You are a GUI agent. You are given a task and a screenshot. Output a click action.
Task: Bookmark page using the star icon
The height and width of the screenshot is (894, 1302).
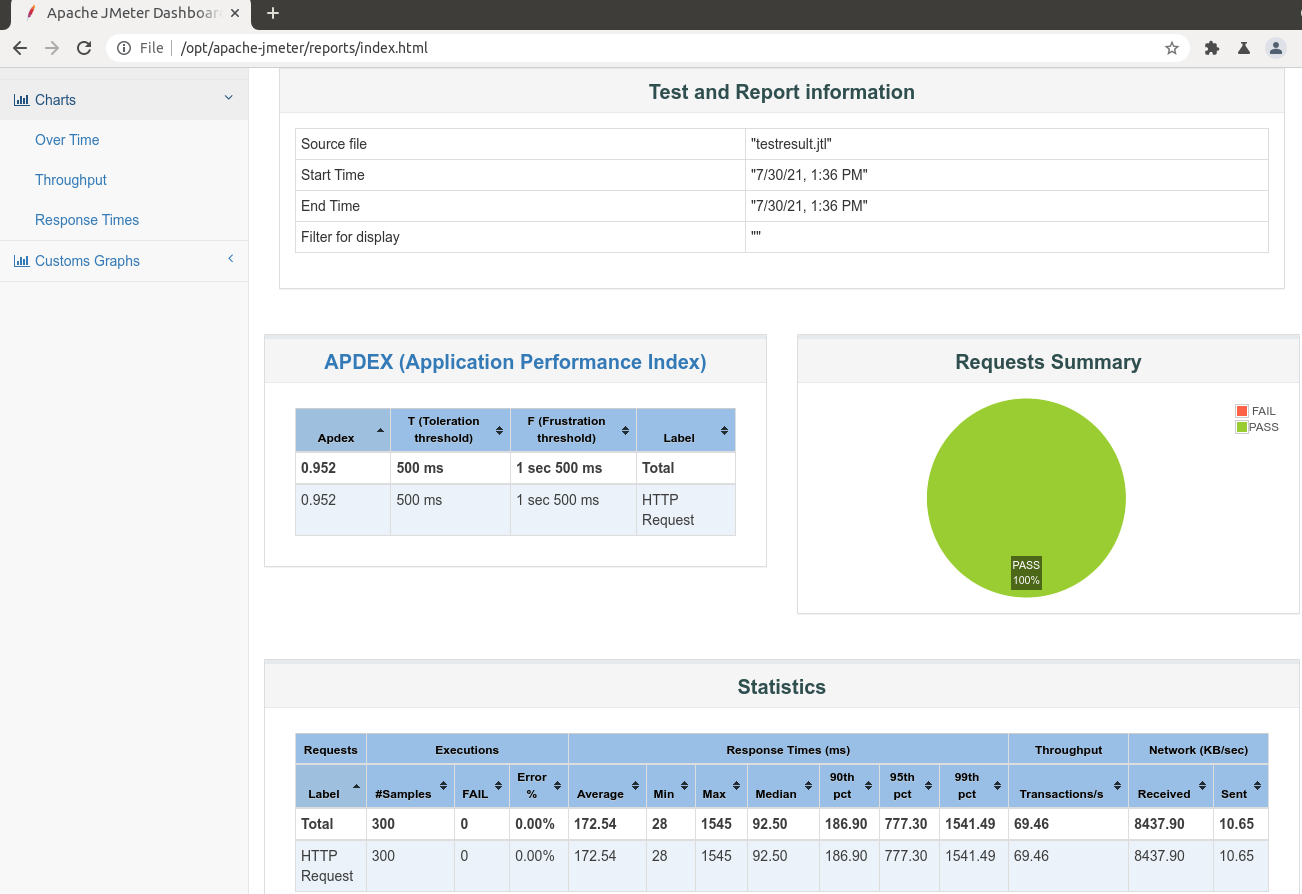(1172, 48)
